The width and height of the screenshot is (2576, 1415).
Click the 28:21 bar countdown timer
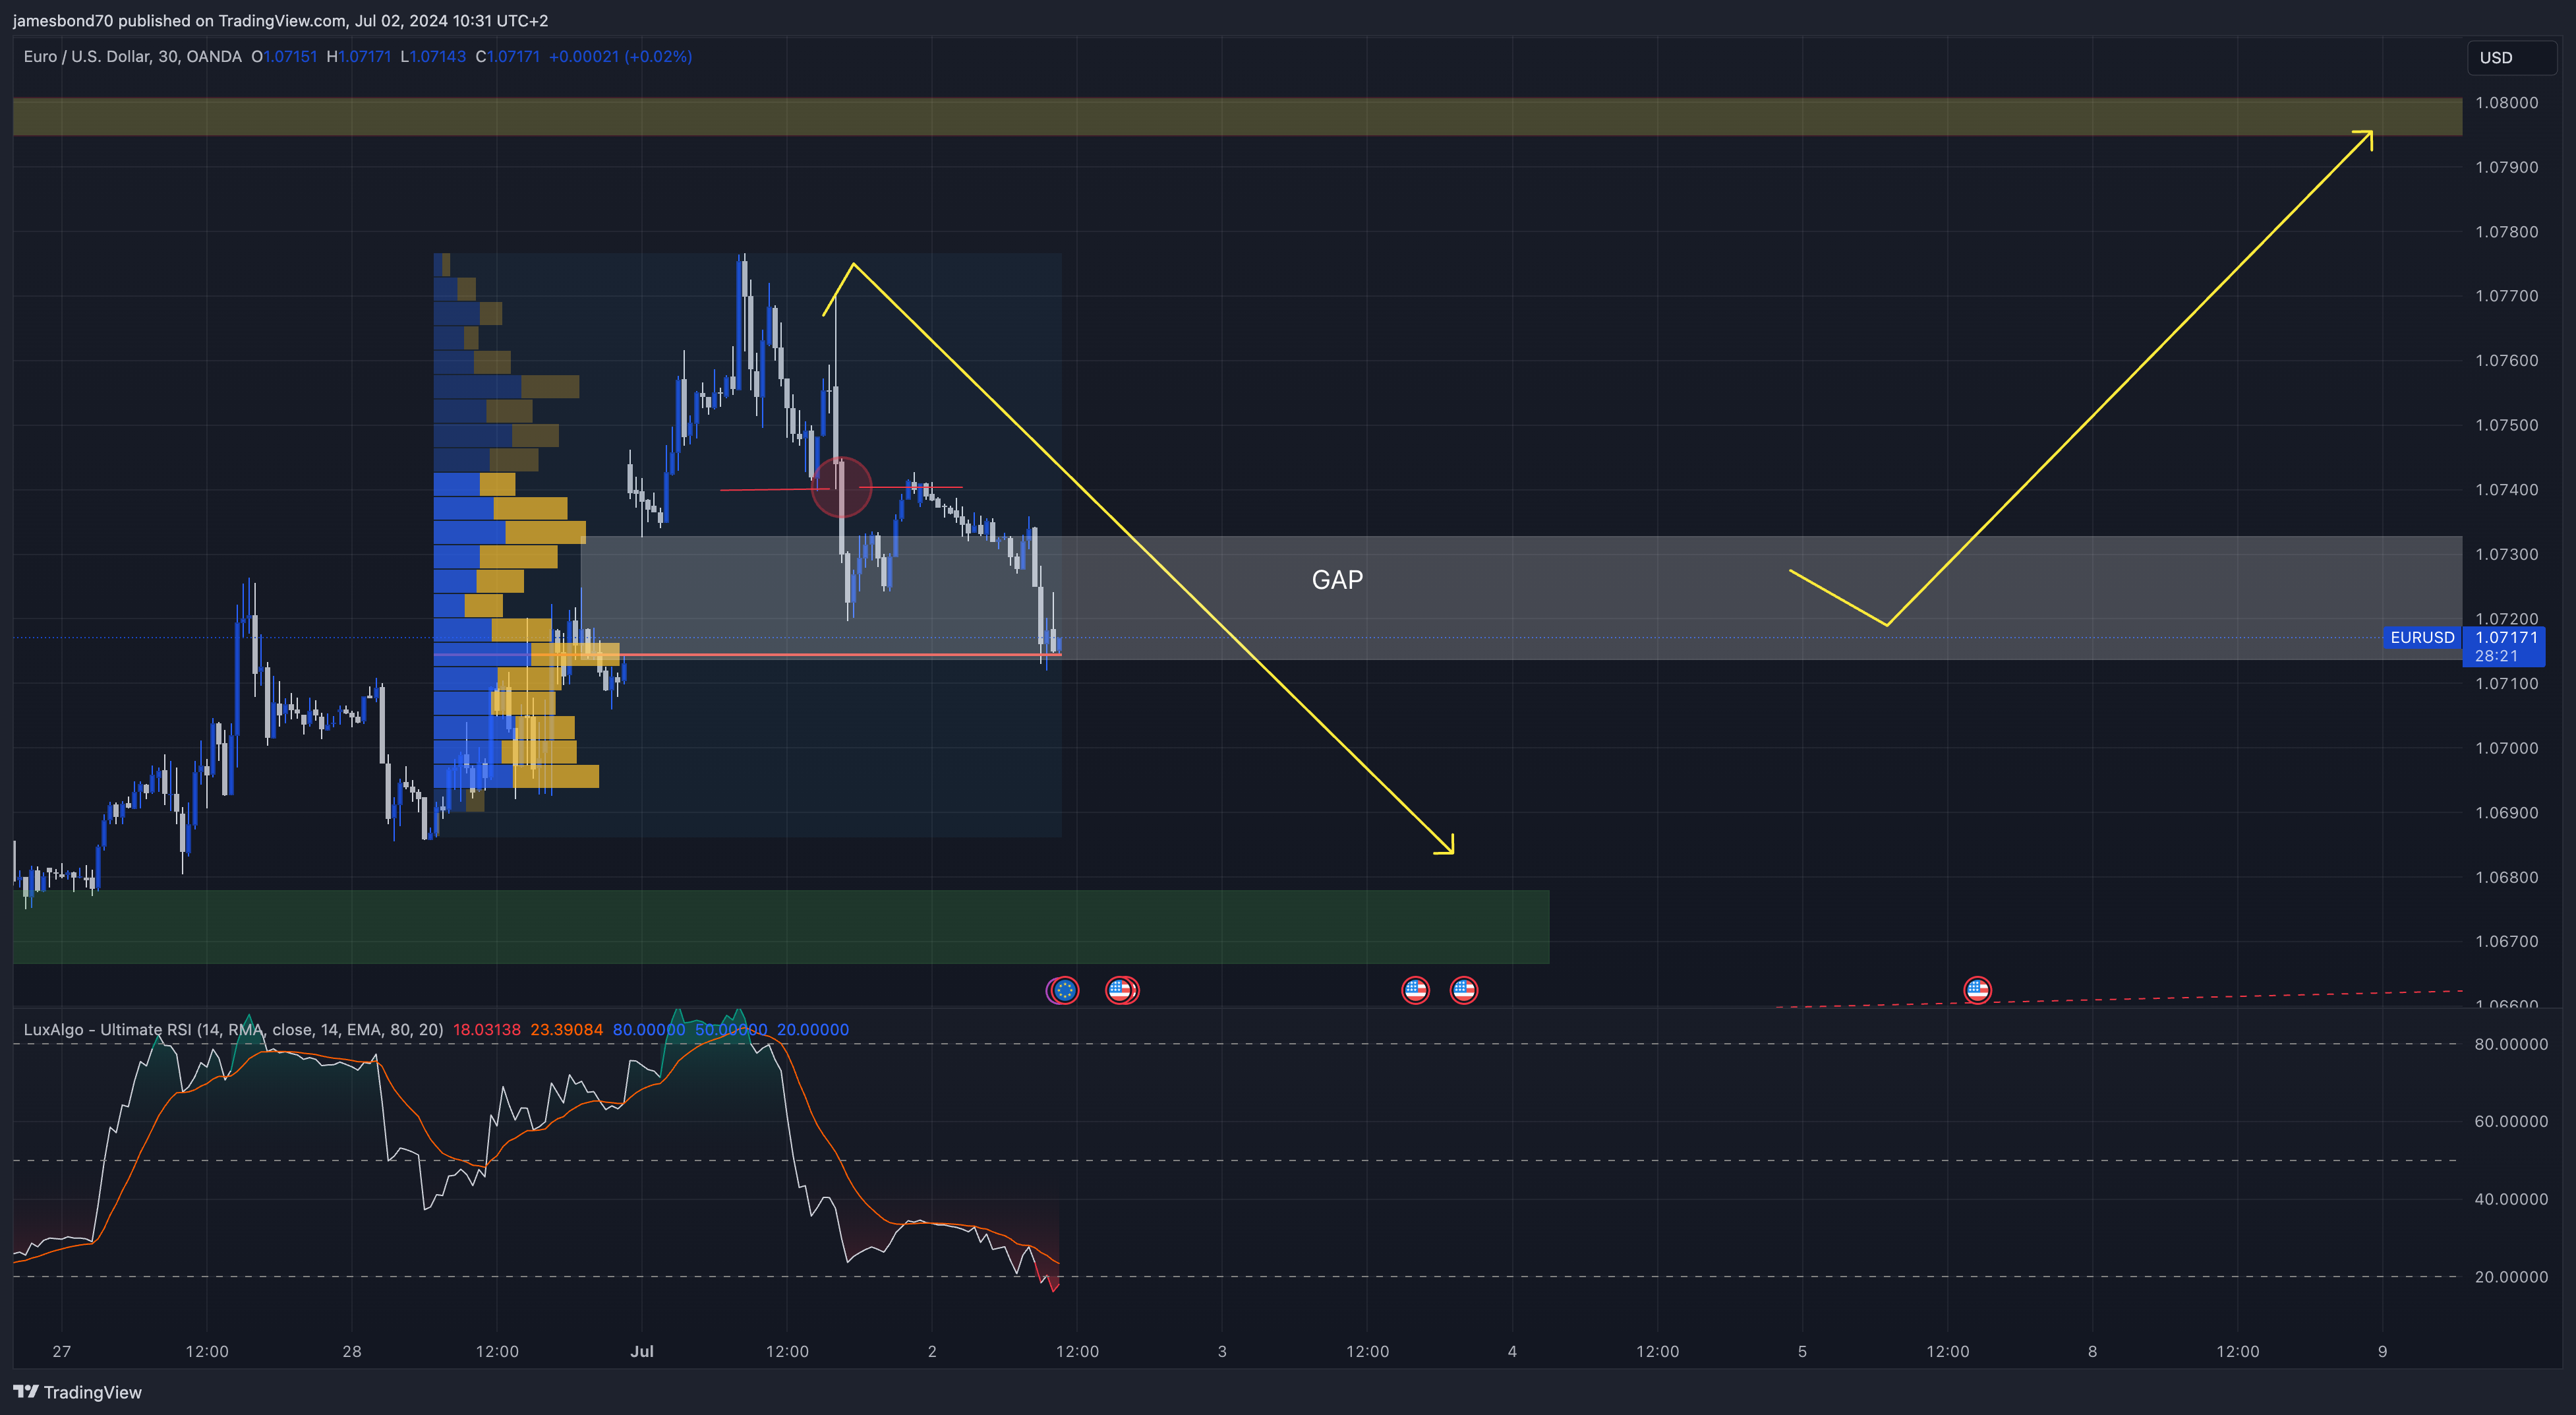coord(2496,656)
